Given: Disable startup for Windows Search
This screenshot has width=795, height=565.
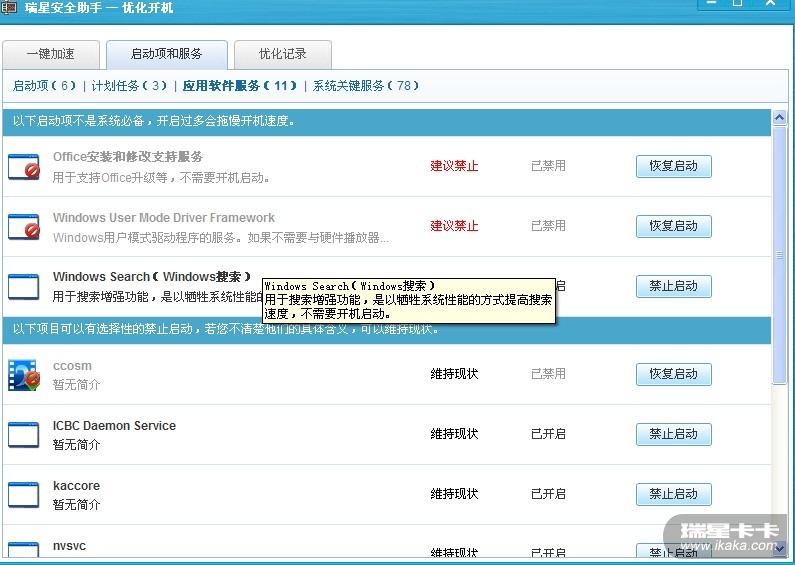Looking at the screenshot, I should [673, 286].
